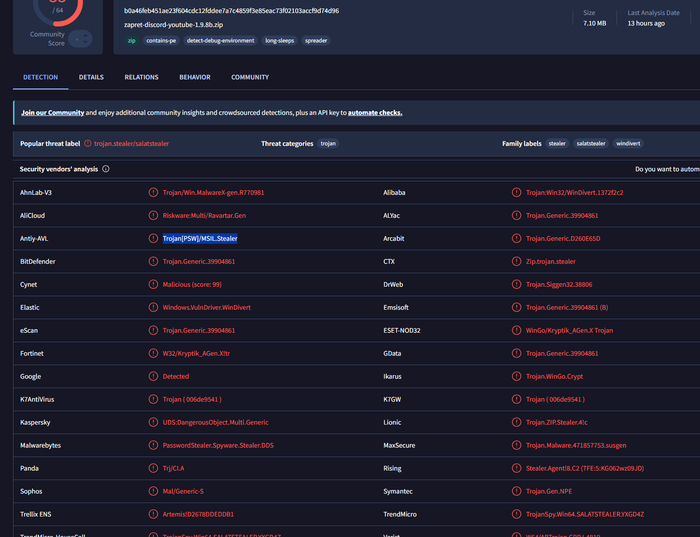700x537 pixels.
Task: Click the file name zapret-discord-youtube-1.9.8b.zip
Action: (174, 25)
